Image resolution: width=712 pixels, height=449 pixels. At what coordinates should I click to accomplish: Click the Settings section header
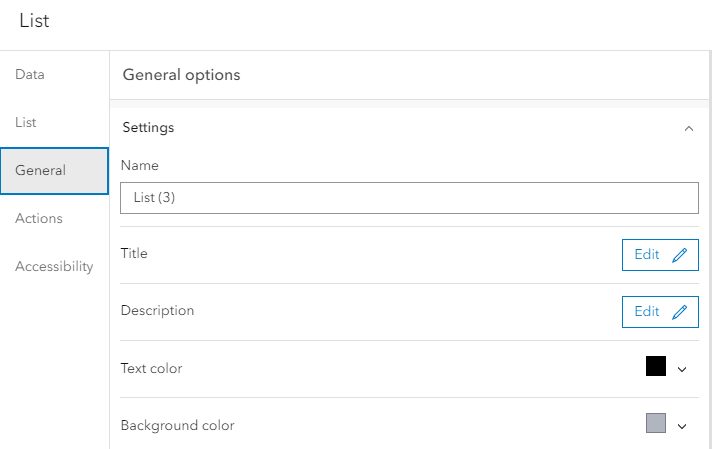click(x=148, y=128)
